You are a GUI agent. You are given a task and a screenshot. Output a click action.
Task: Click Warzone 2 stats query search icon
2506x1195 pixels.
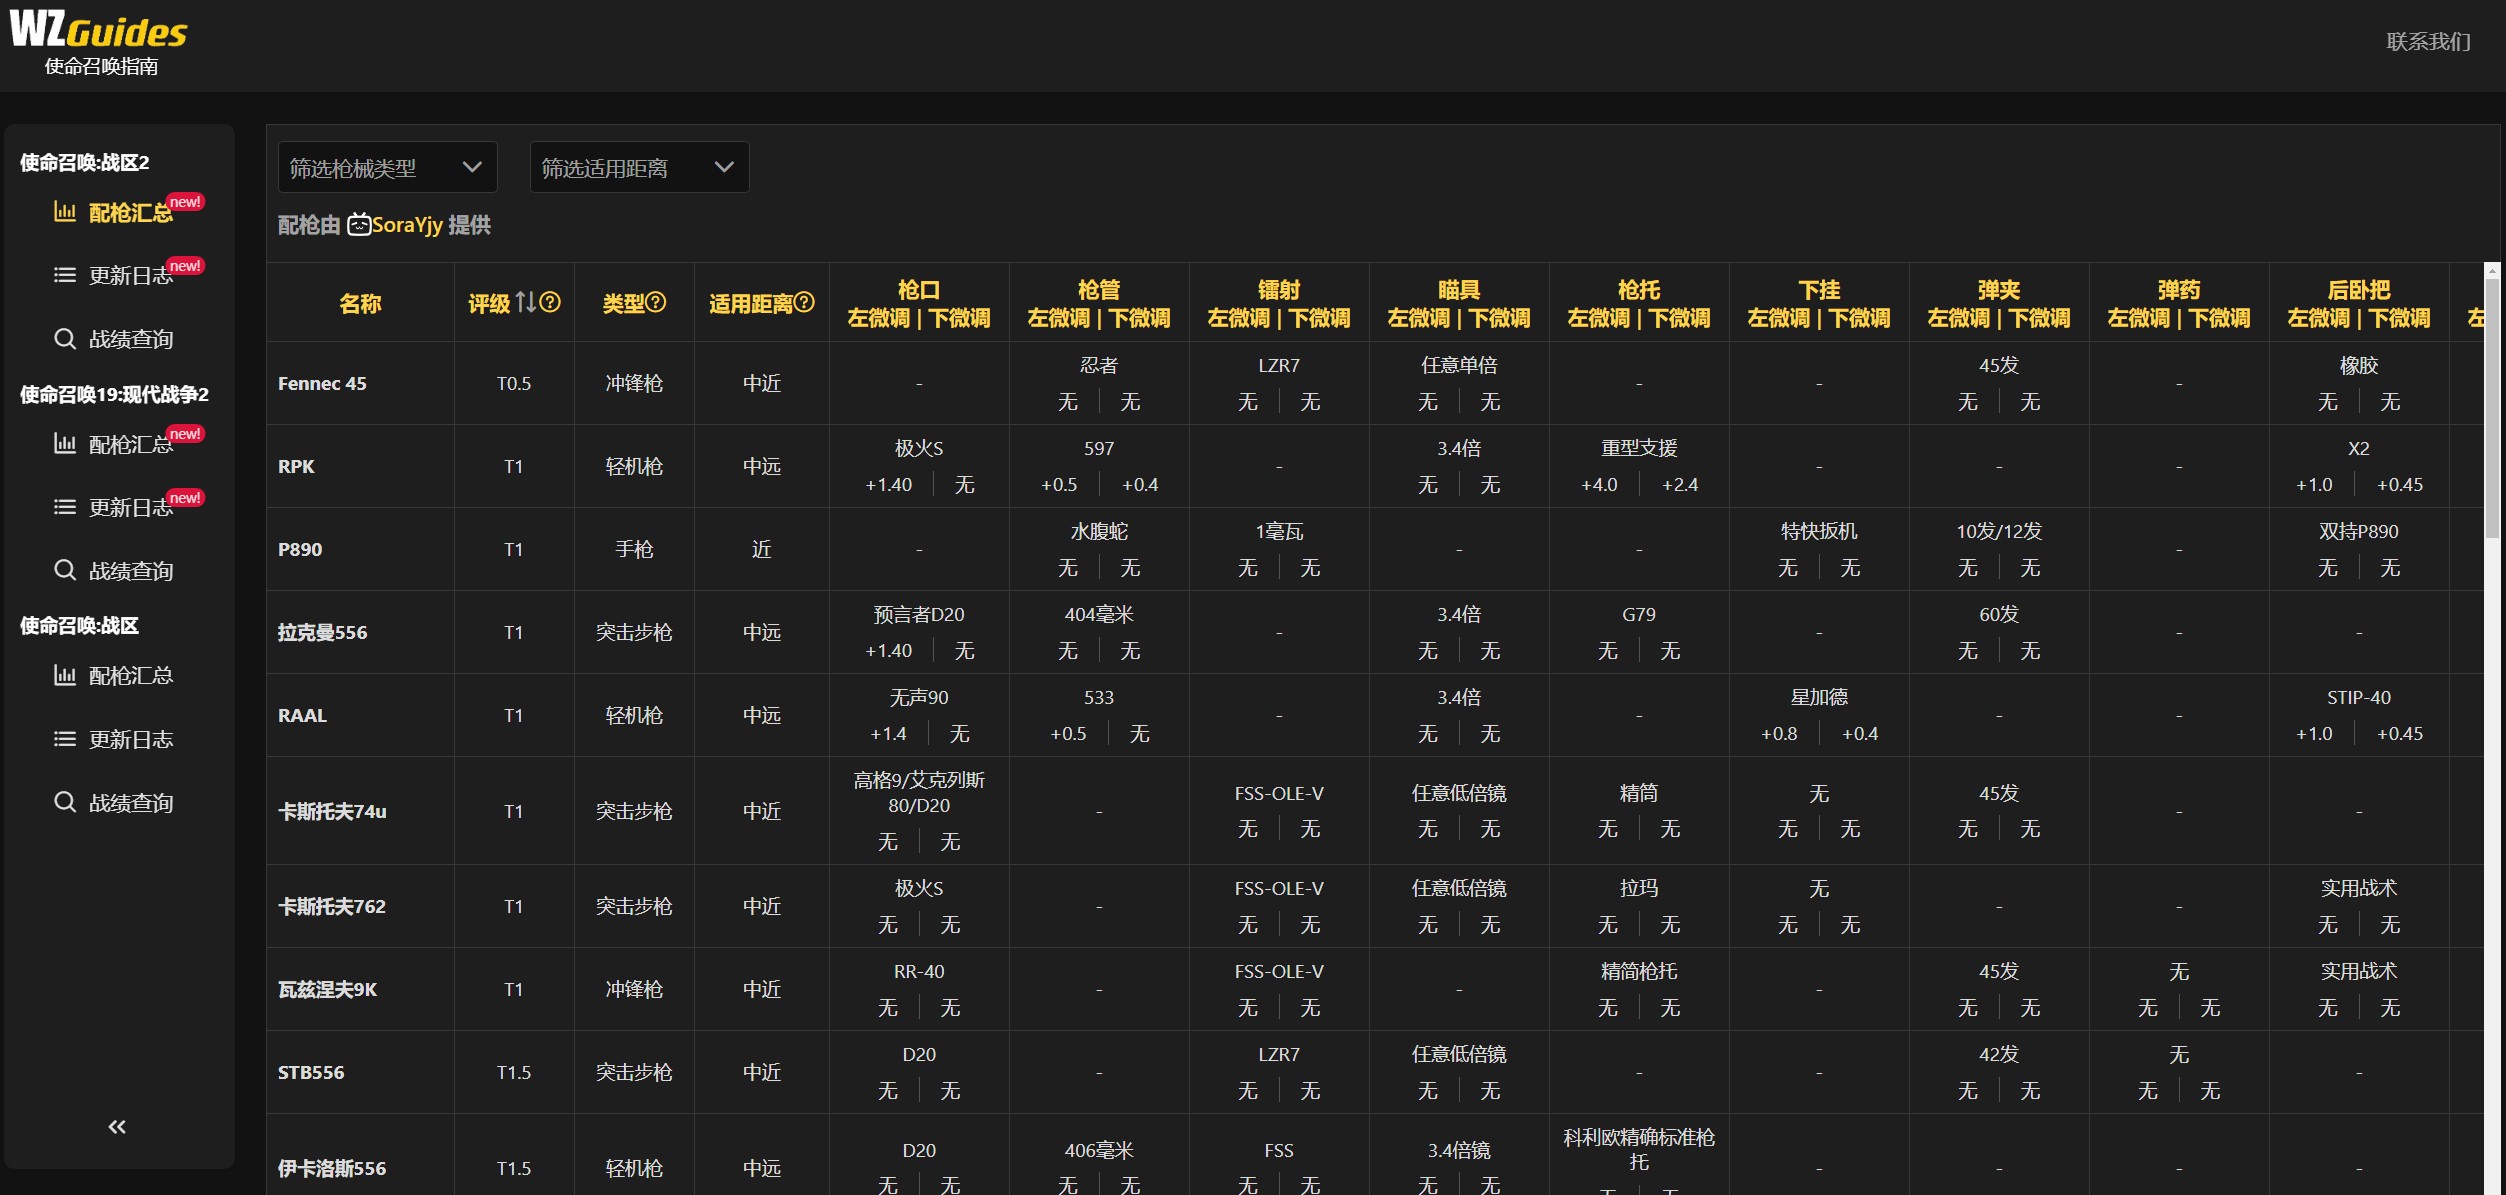click(65, 339)
